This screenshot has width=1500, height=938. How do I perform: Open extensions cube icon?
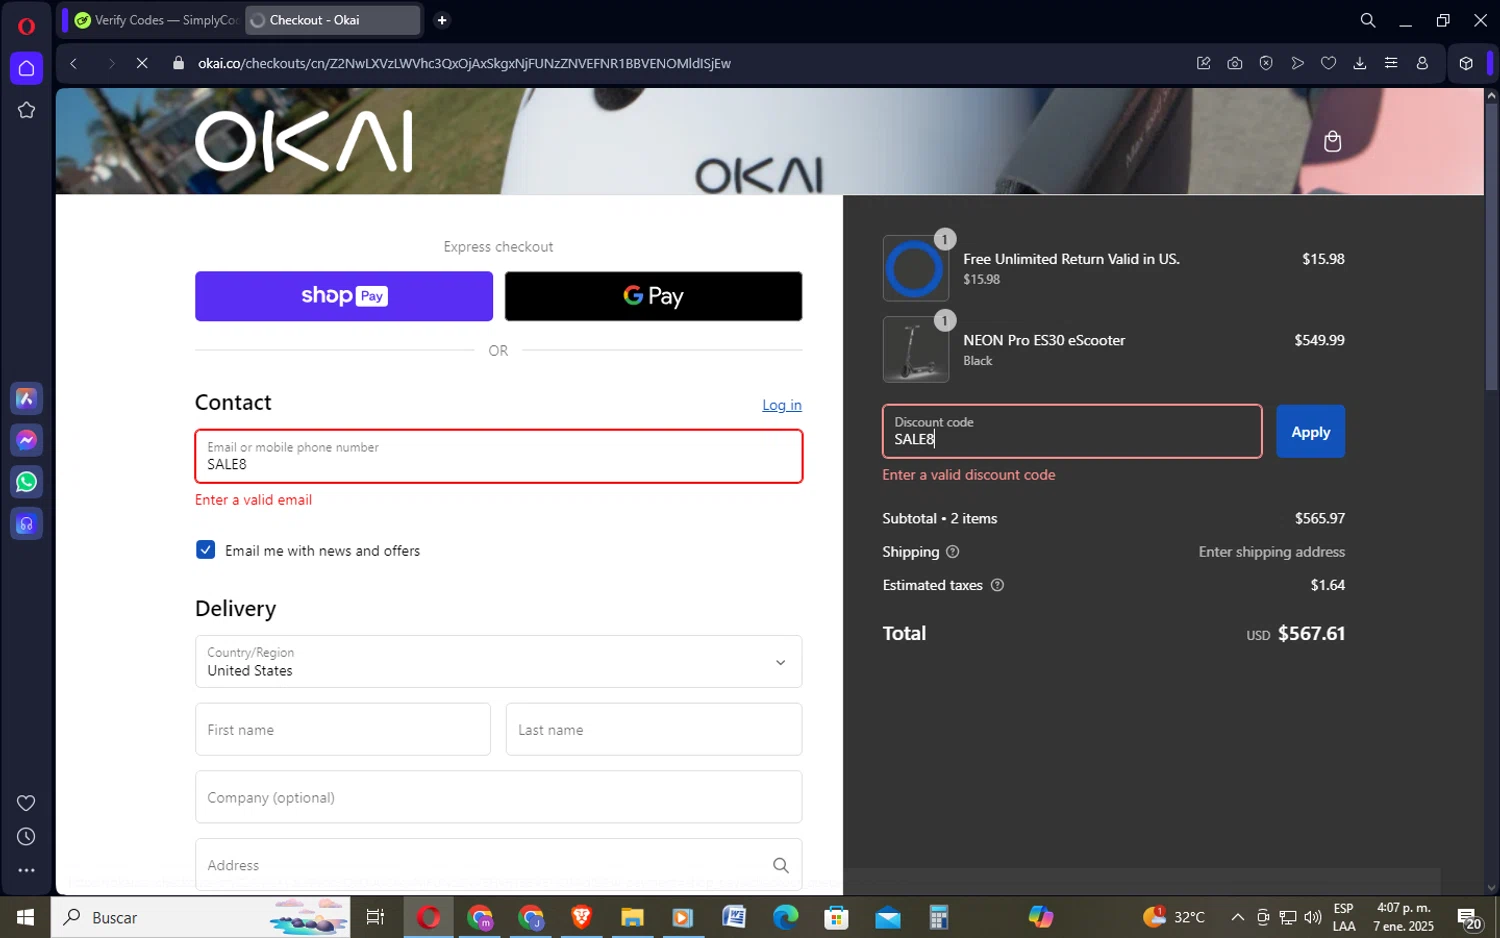1466,63
